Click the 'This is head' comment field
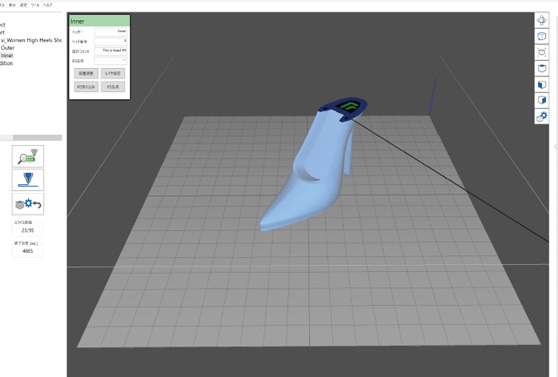This screenshot has height=377, width=558. [111, 51]
